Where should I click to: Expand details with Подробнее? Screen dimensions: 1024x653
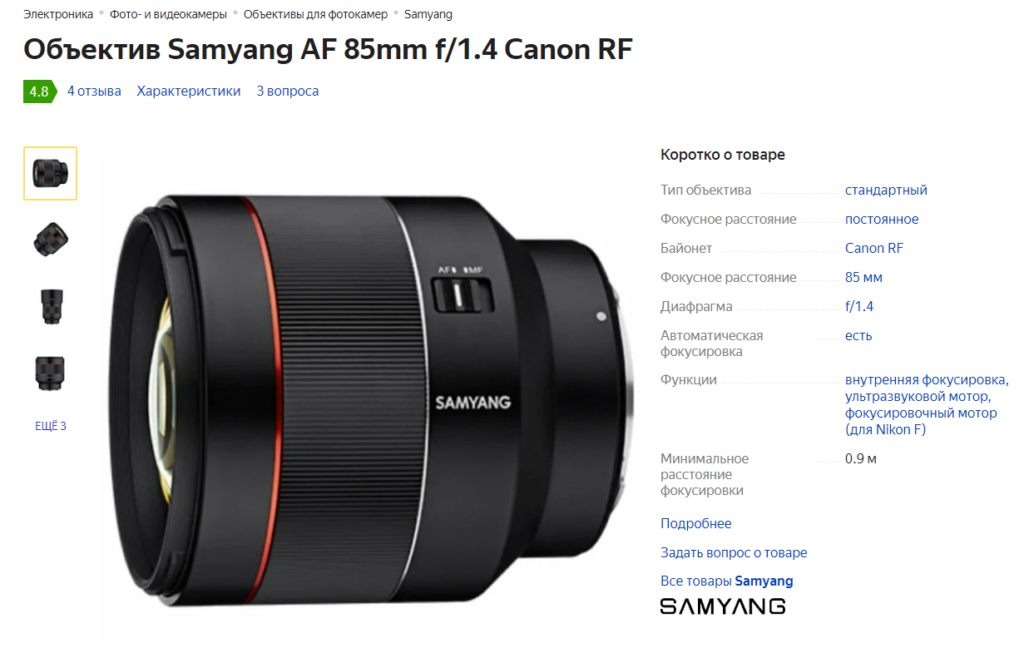(x=696, y=524)
